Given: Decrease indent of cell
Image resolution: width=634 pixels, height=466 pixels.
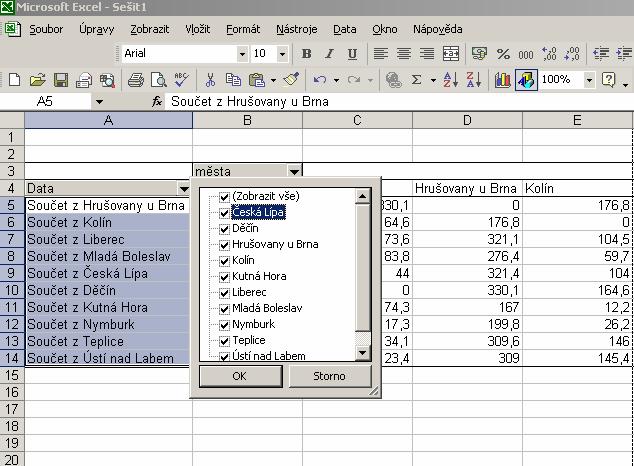Looking at the screenshot, I should (x=600, y=54).
